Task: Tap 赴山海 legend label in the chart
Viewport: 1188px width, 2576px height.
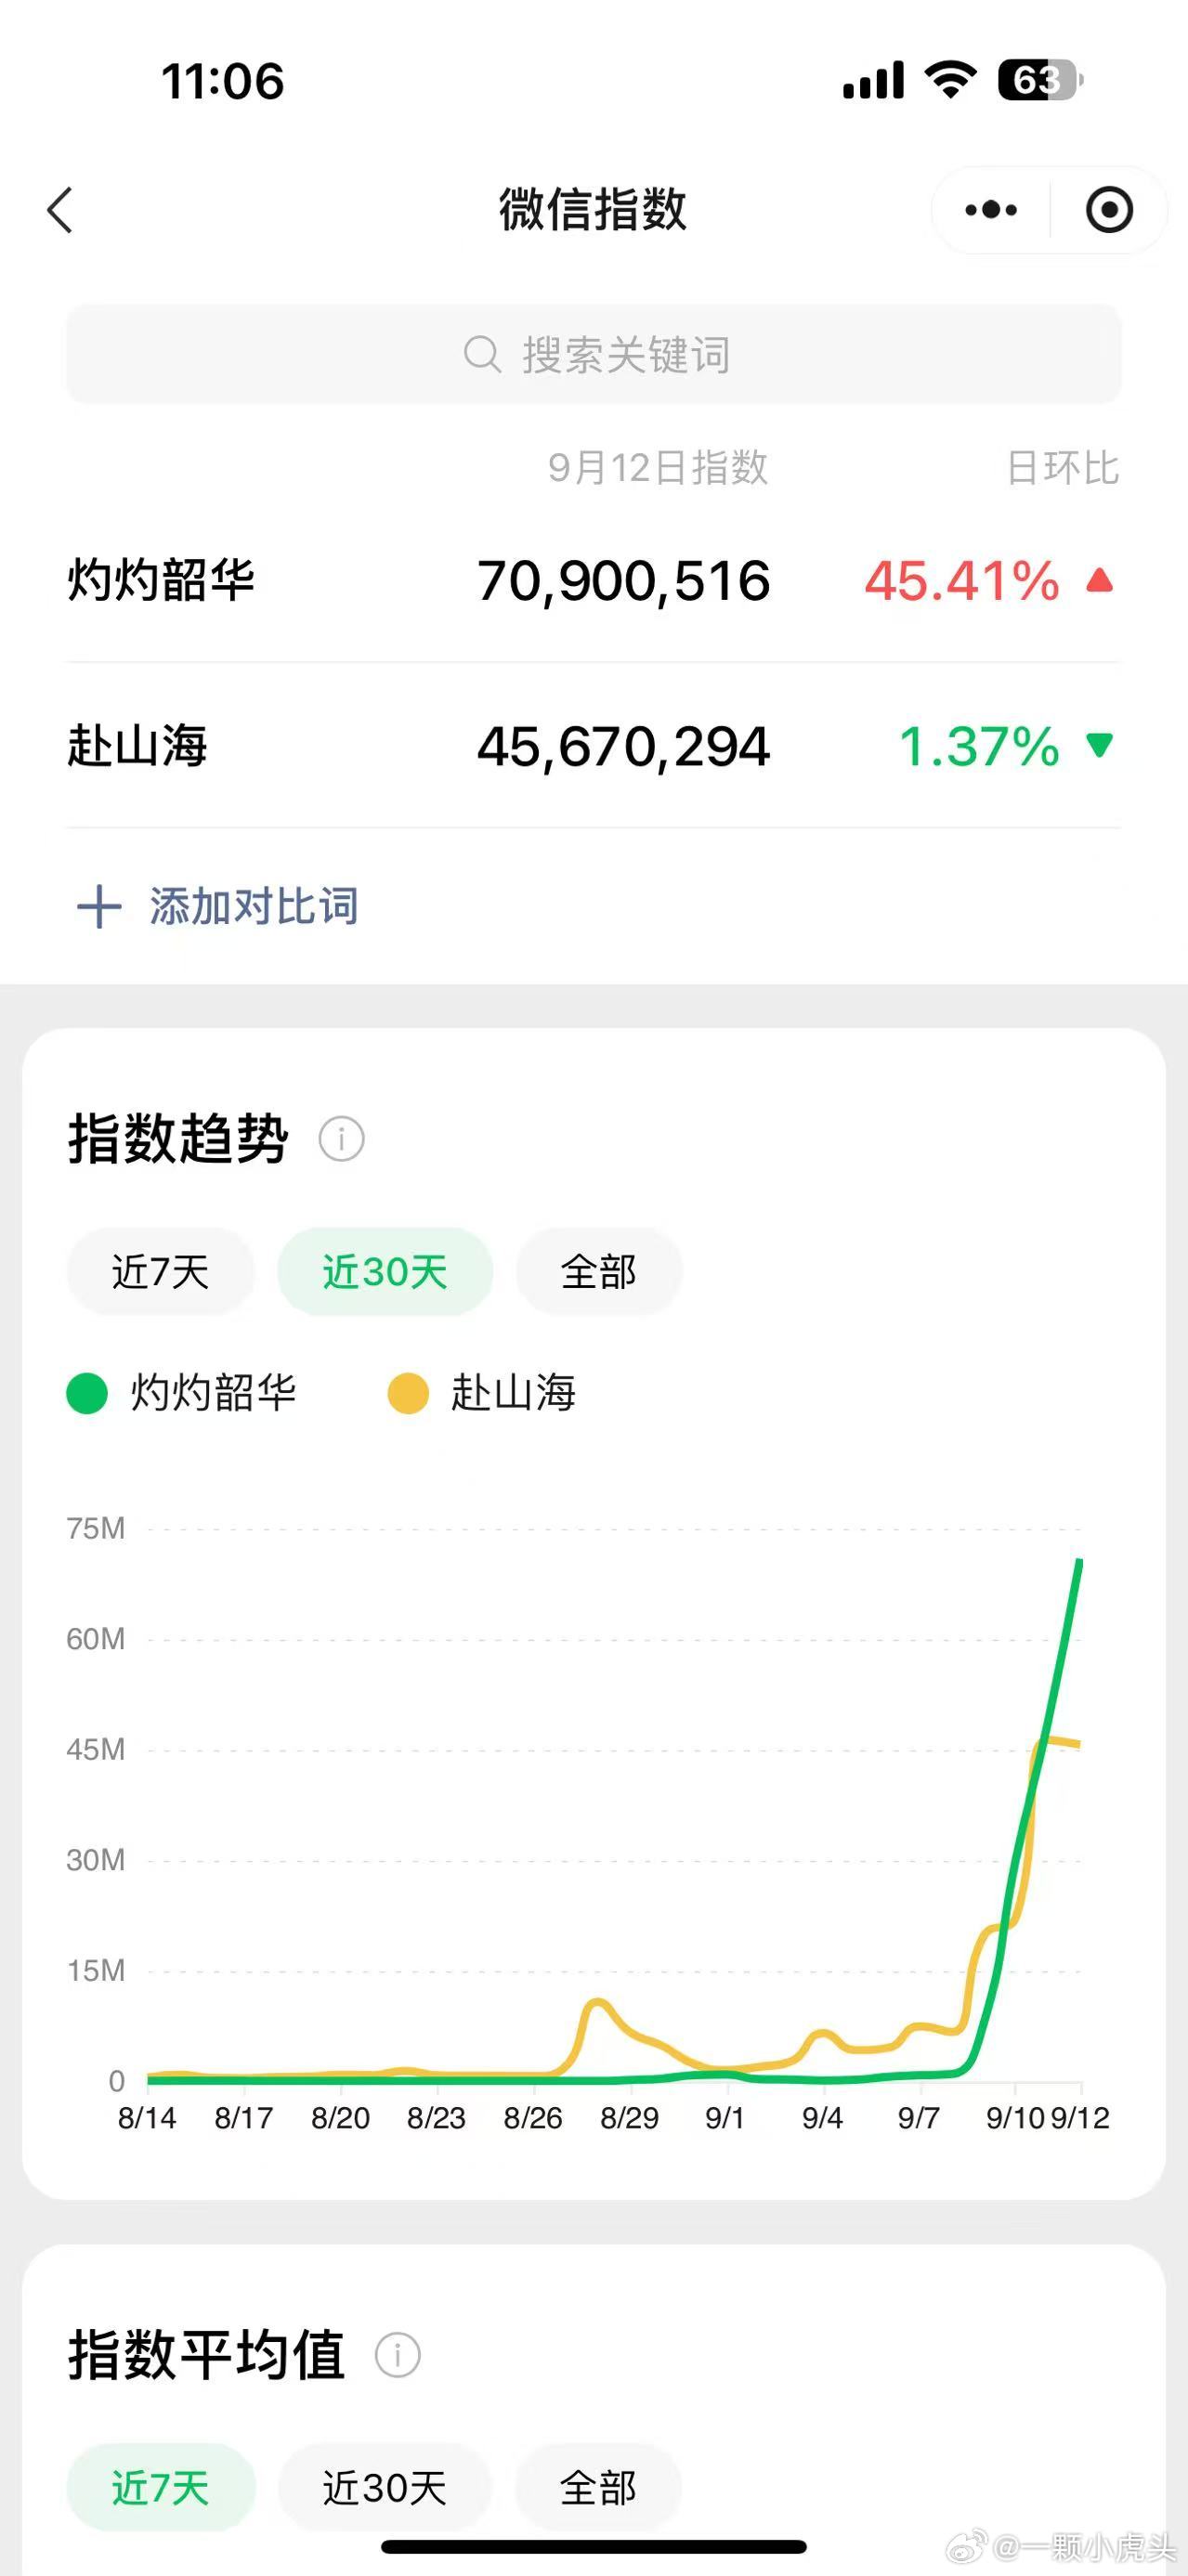Action: coord(513,1393)
